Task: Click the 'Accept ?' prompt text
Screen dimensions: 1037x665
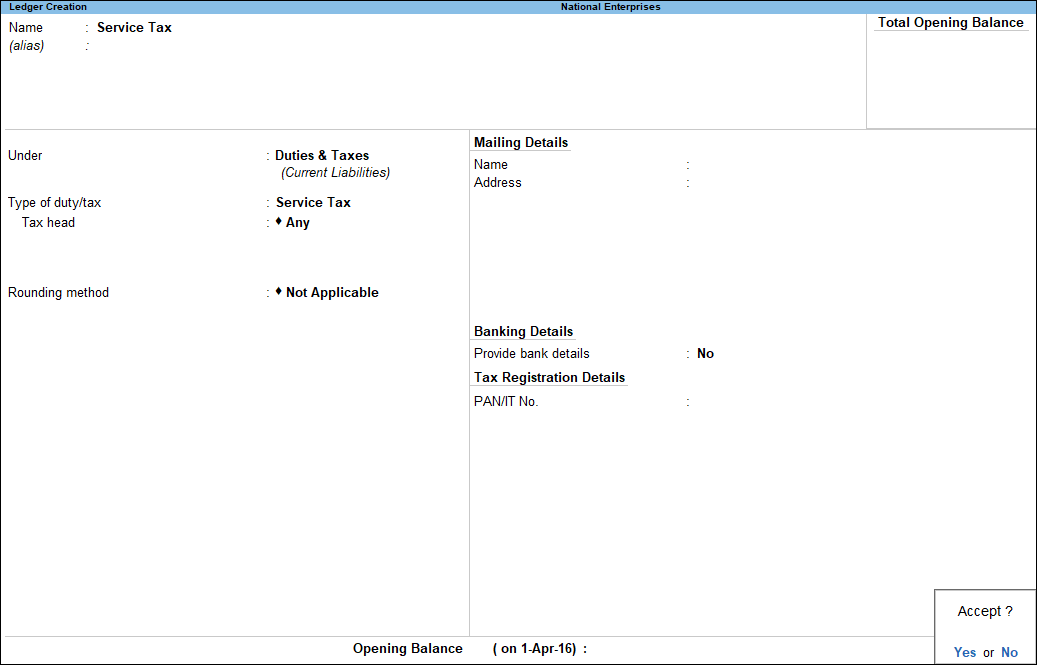Action: (985, 611)
